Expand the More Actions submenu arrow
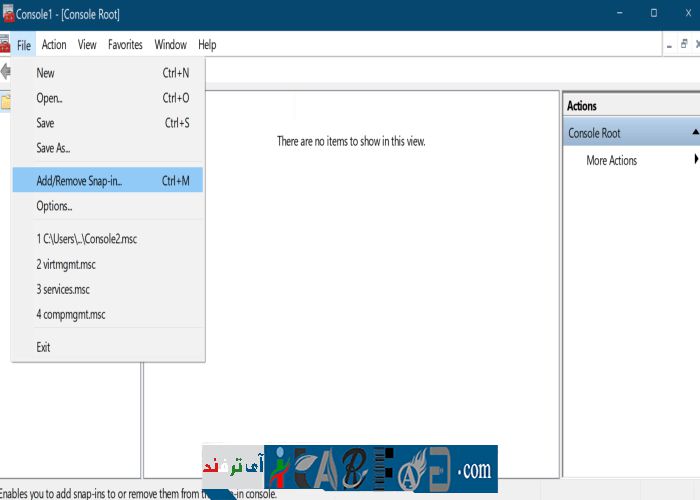The image size is (700, 500). (695, 160)
